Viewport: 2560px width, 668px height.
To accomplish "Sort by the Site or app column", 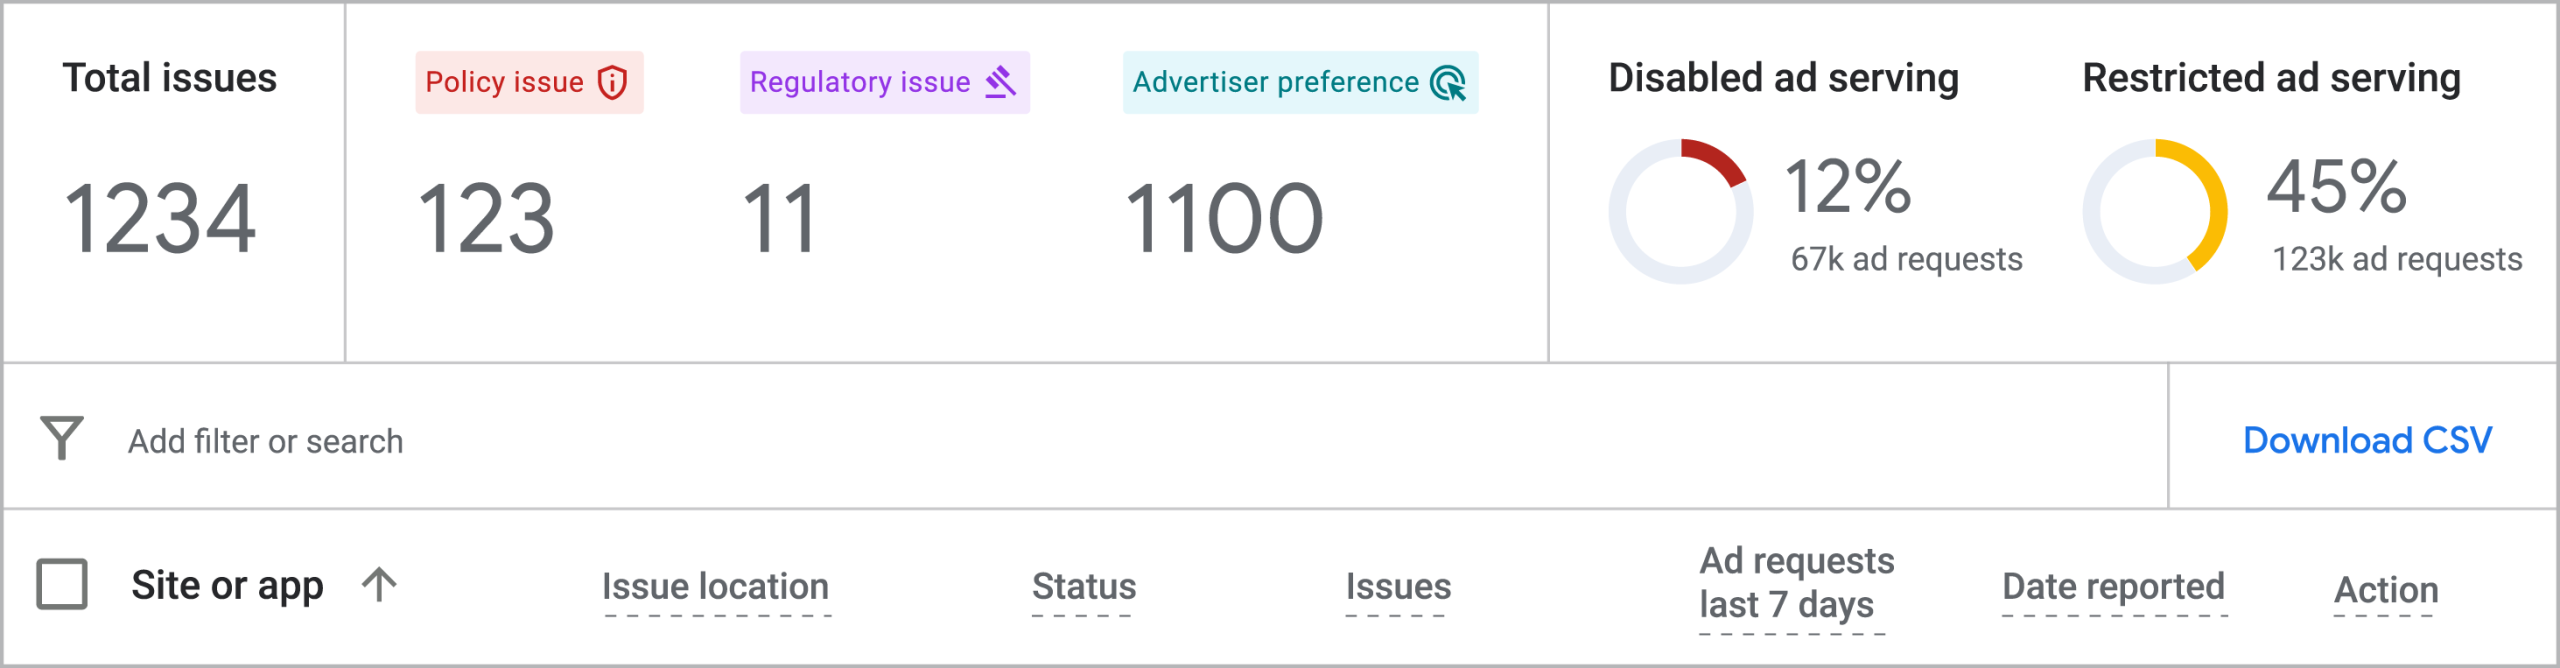I will 227,585.
